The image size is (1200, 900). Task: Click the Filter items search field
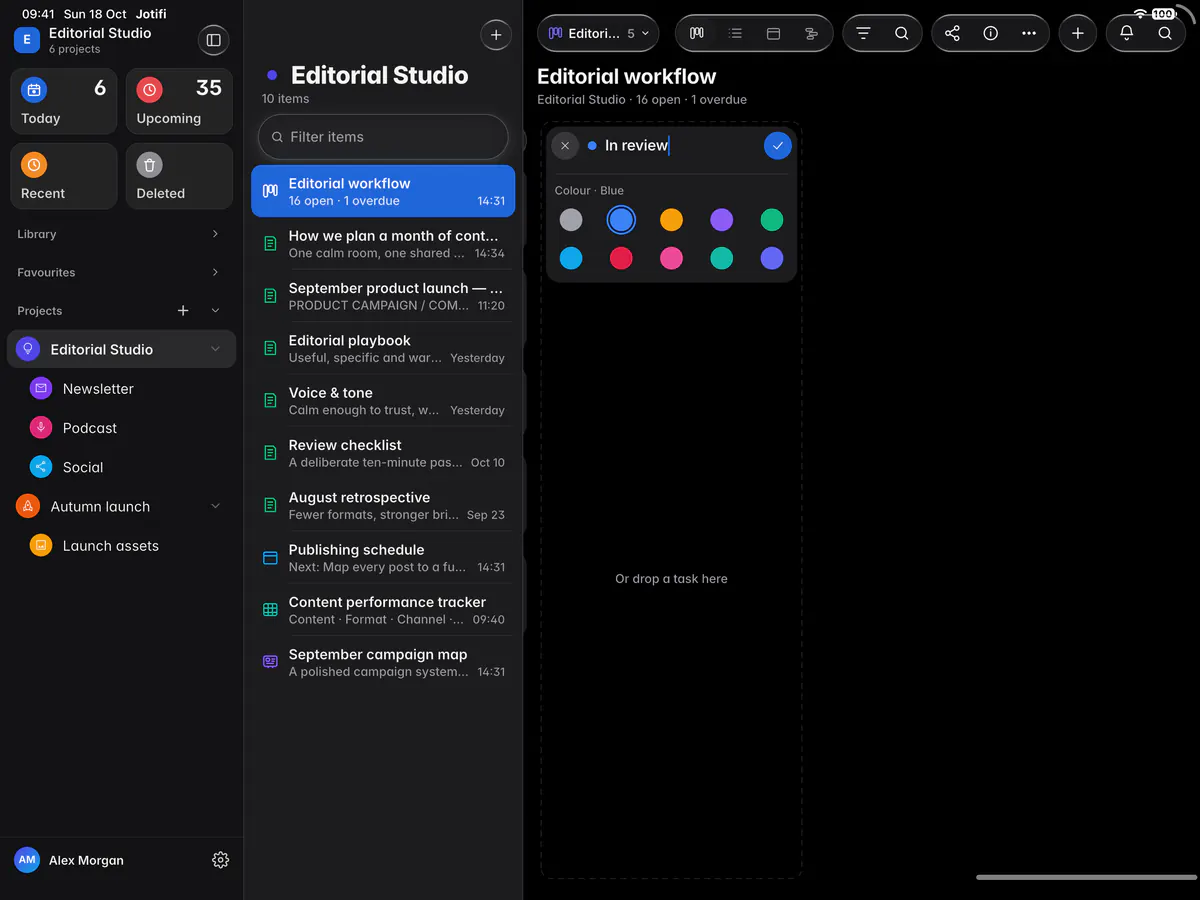[x=383, y=137]
